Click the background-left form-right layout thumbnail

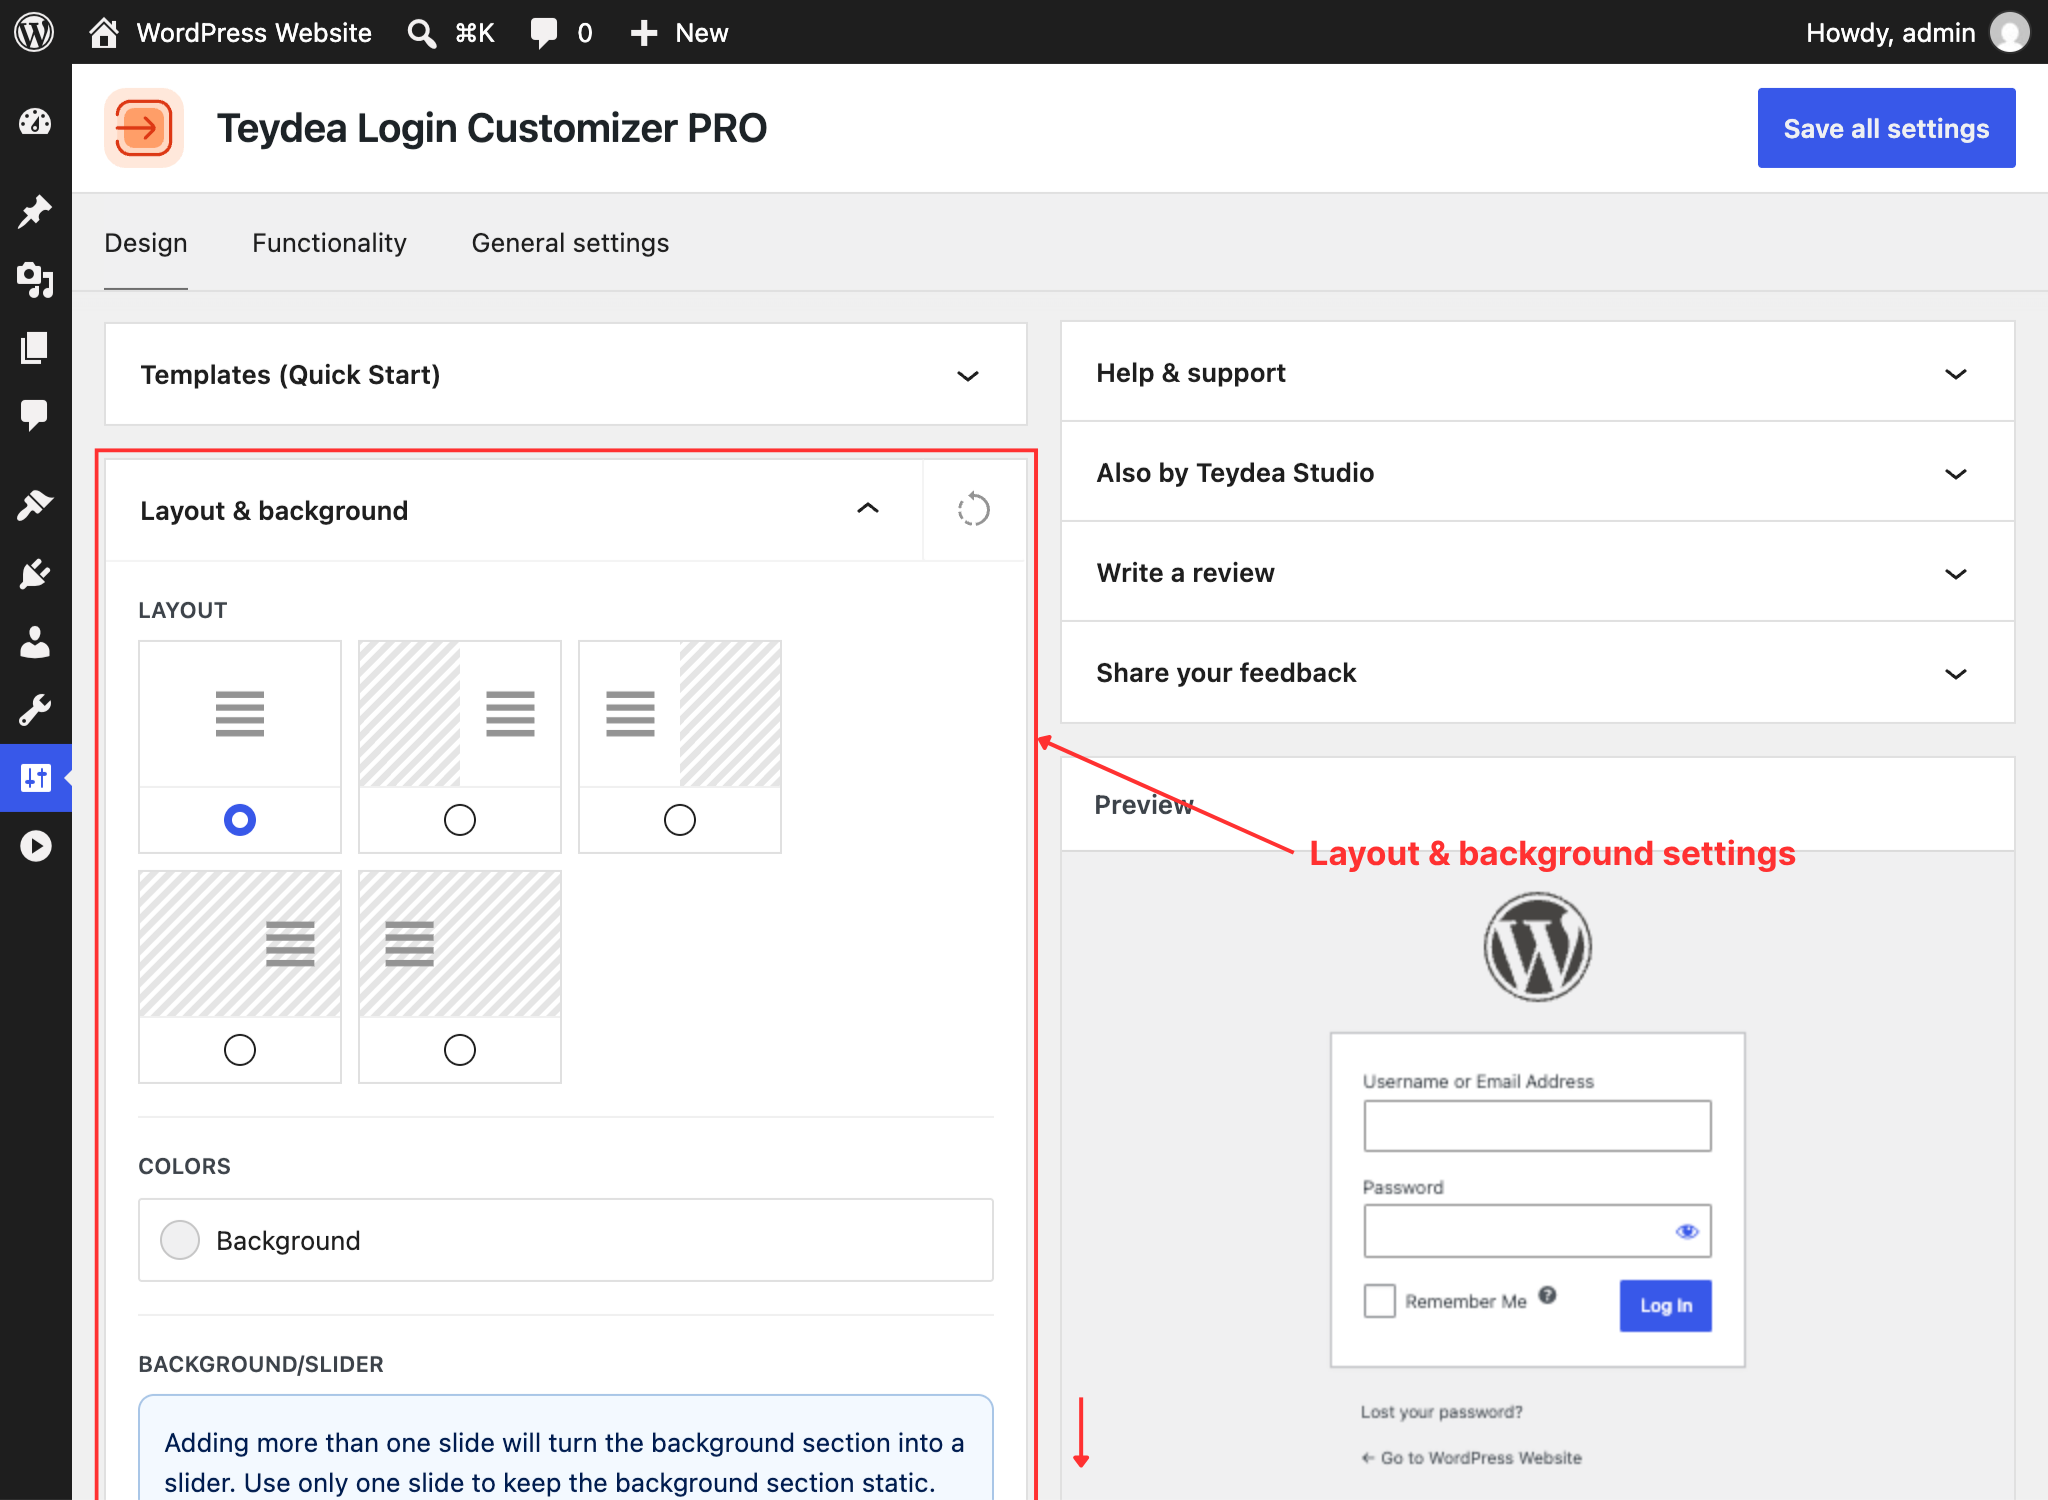pos(460,714)
